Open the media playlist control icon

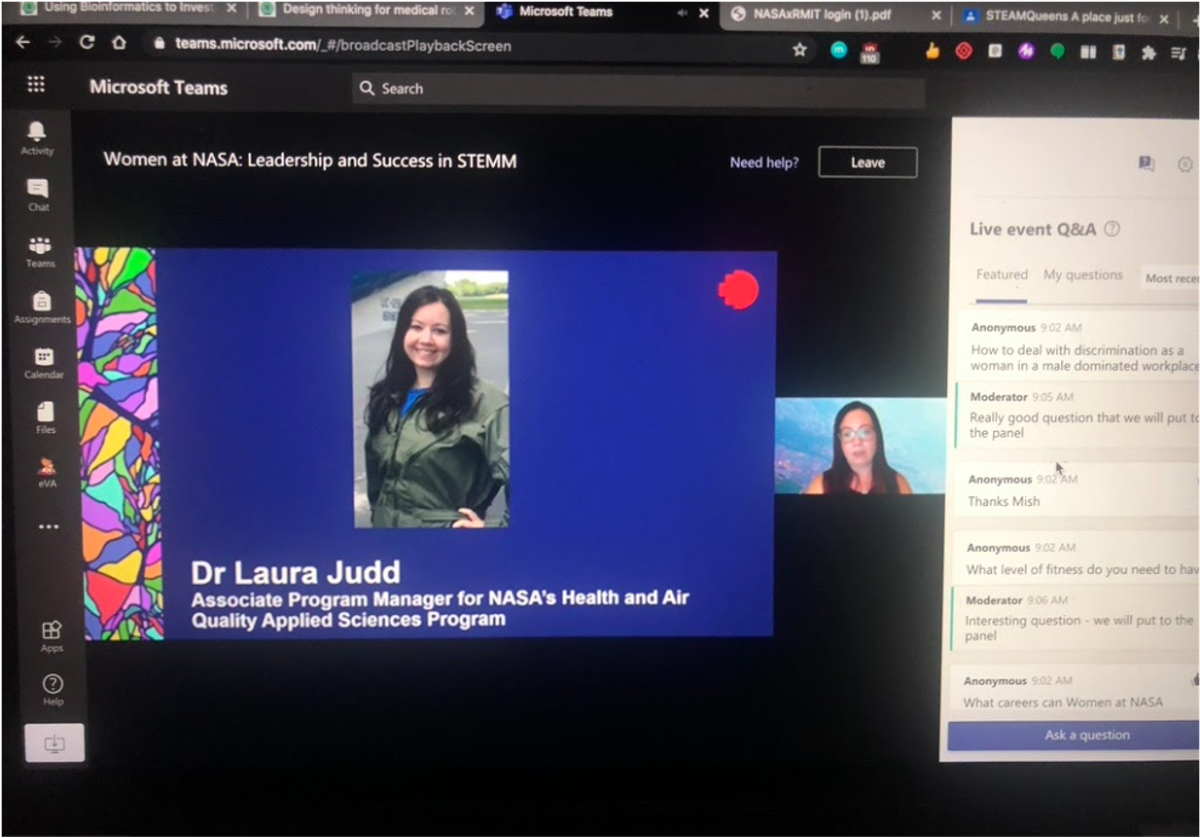(x=1179, y=53)
